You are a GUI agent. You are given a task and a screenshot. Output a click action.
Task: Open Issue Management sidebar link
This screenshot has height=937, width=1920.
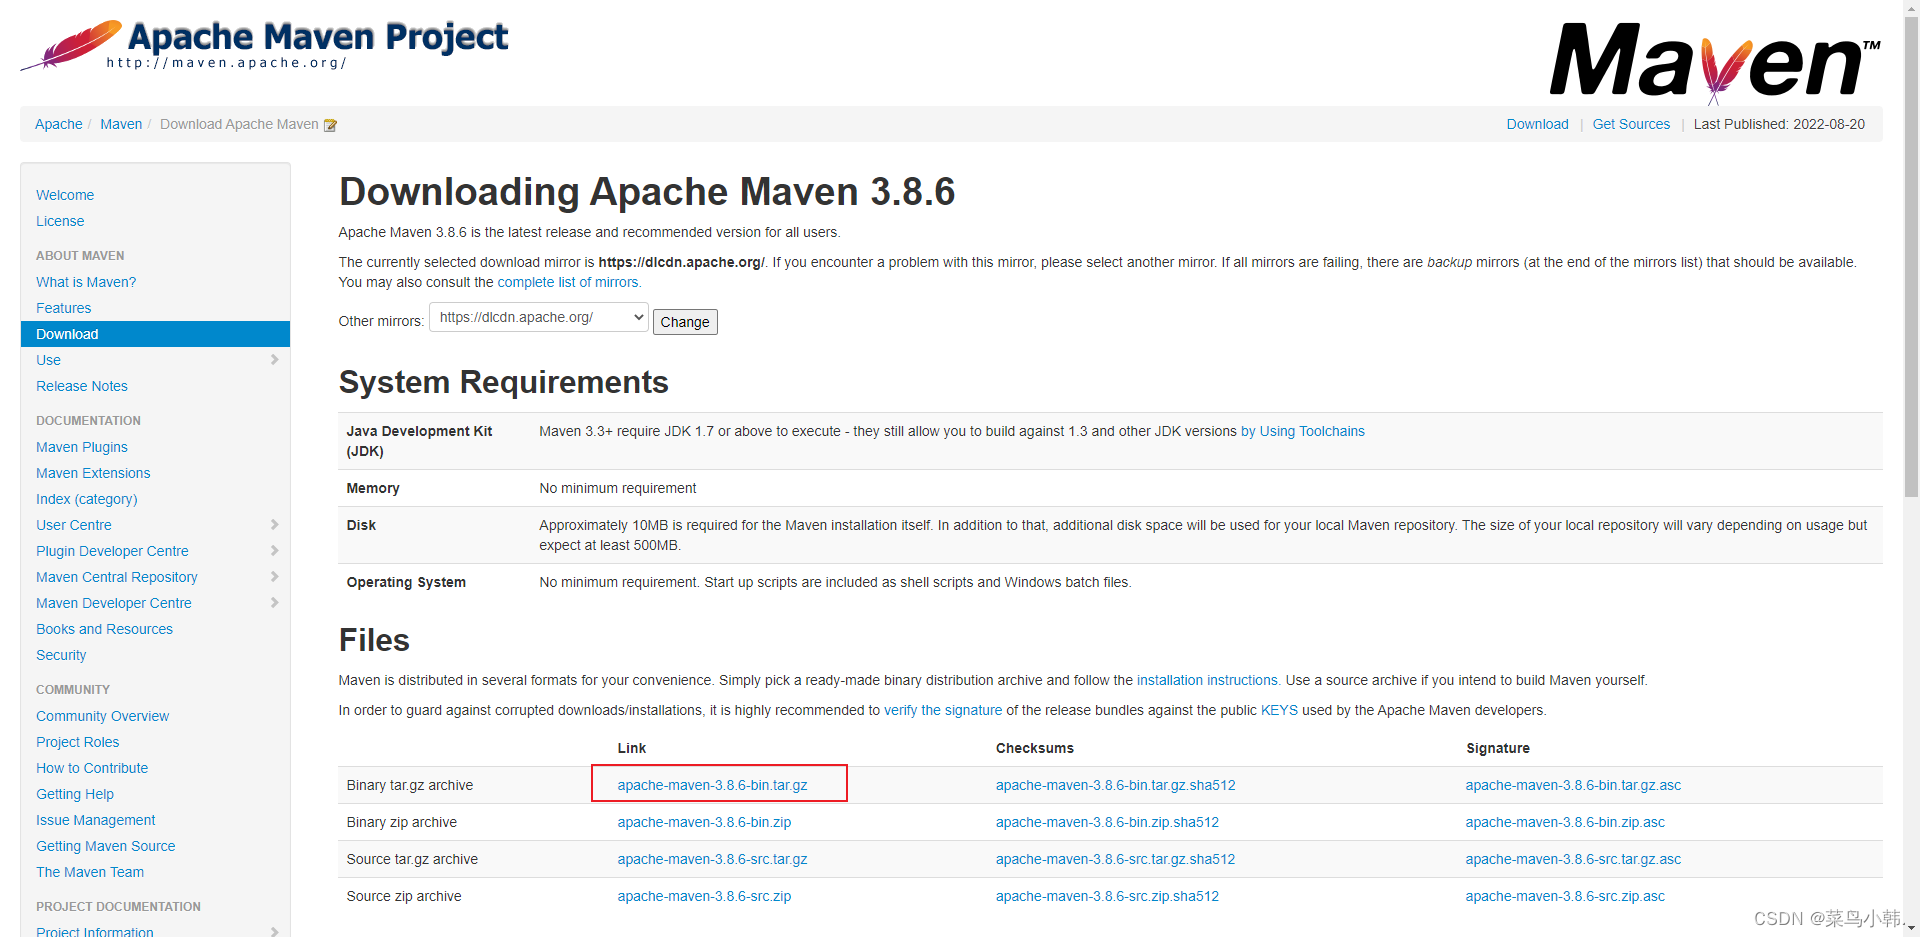coord(96,820)
